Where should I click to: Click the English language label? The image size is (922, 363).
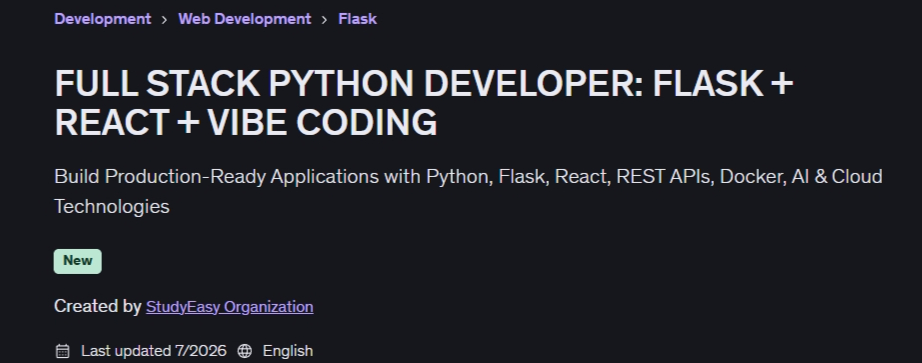[288, 351]
